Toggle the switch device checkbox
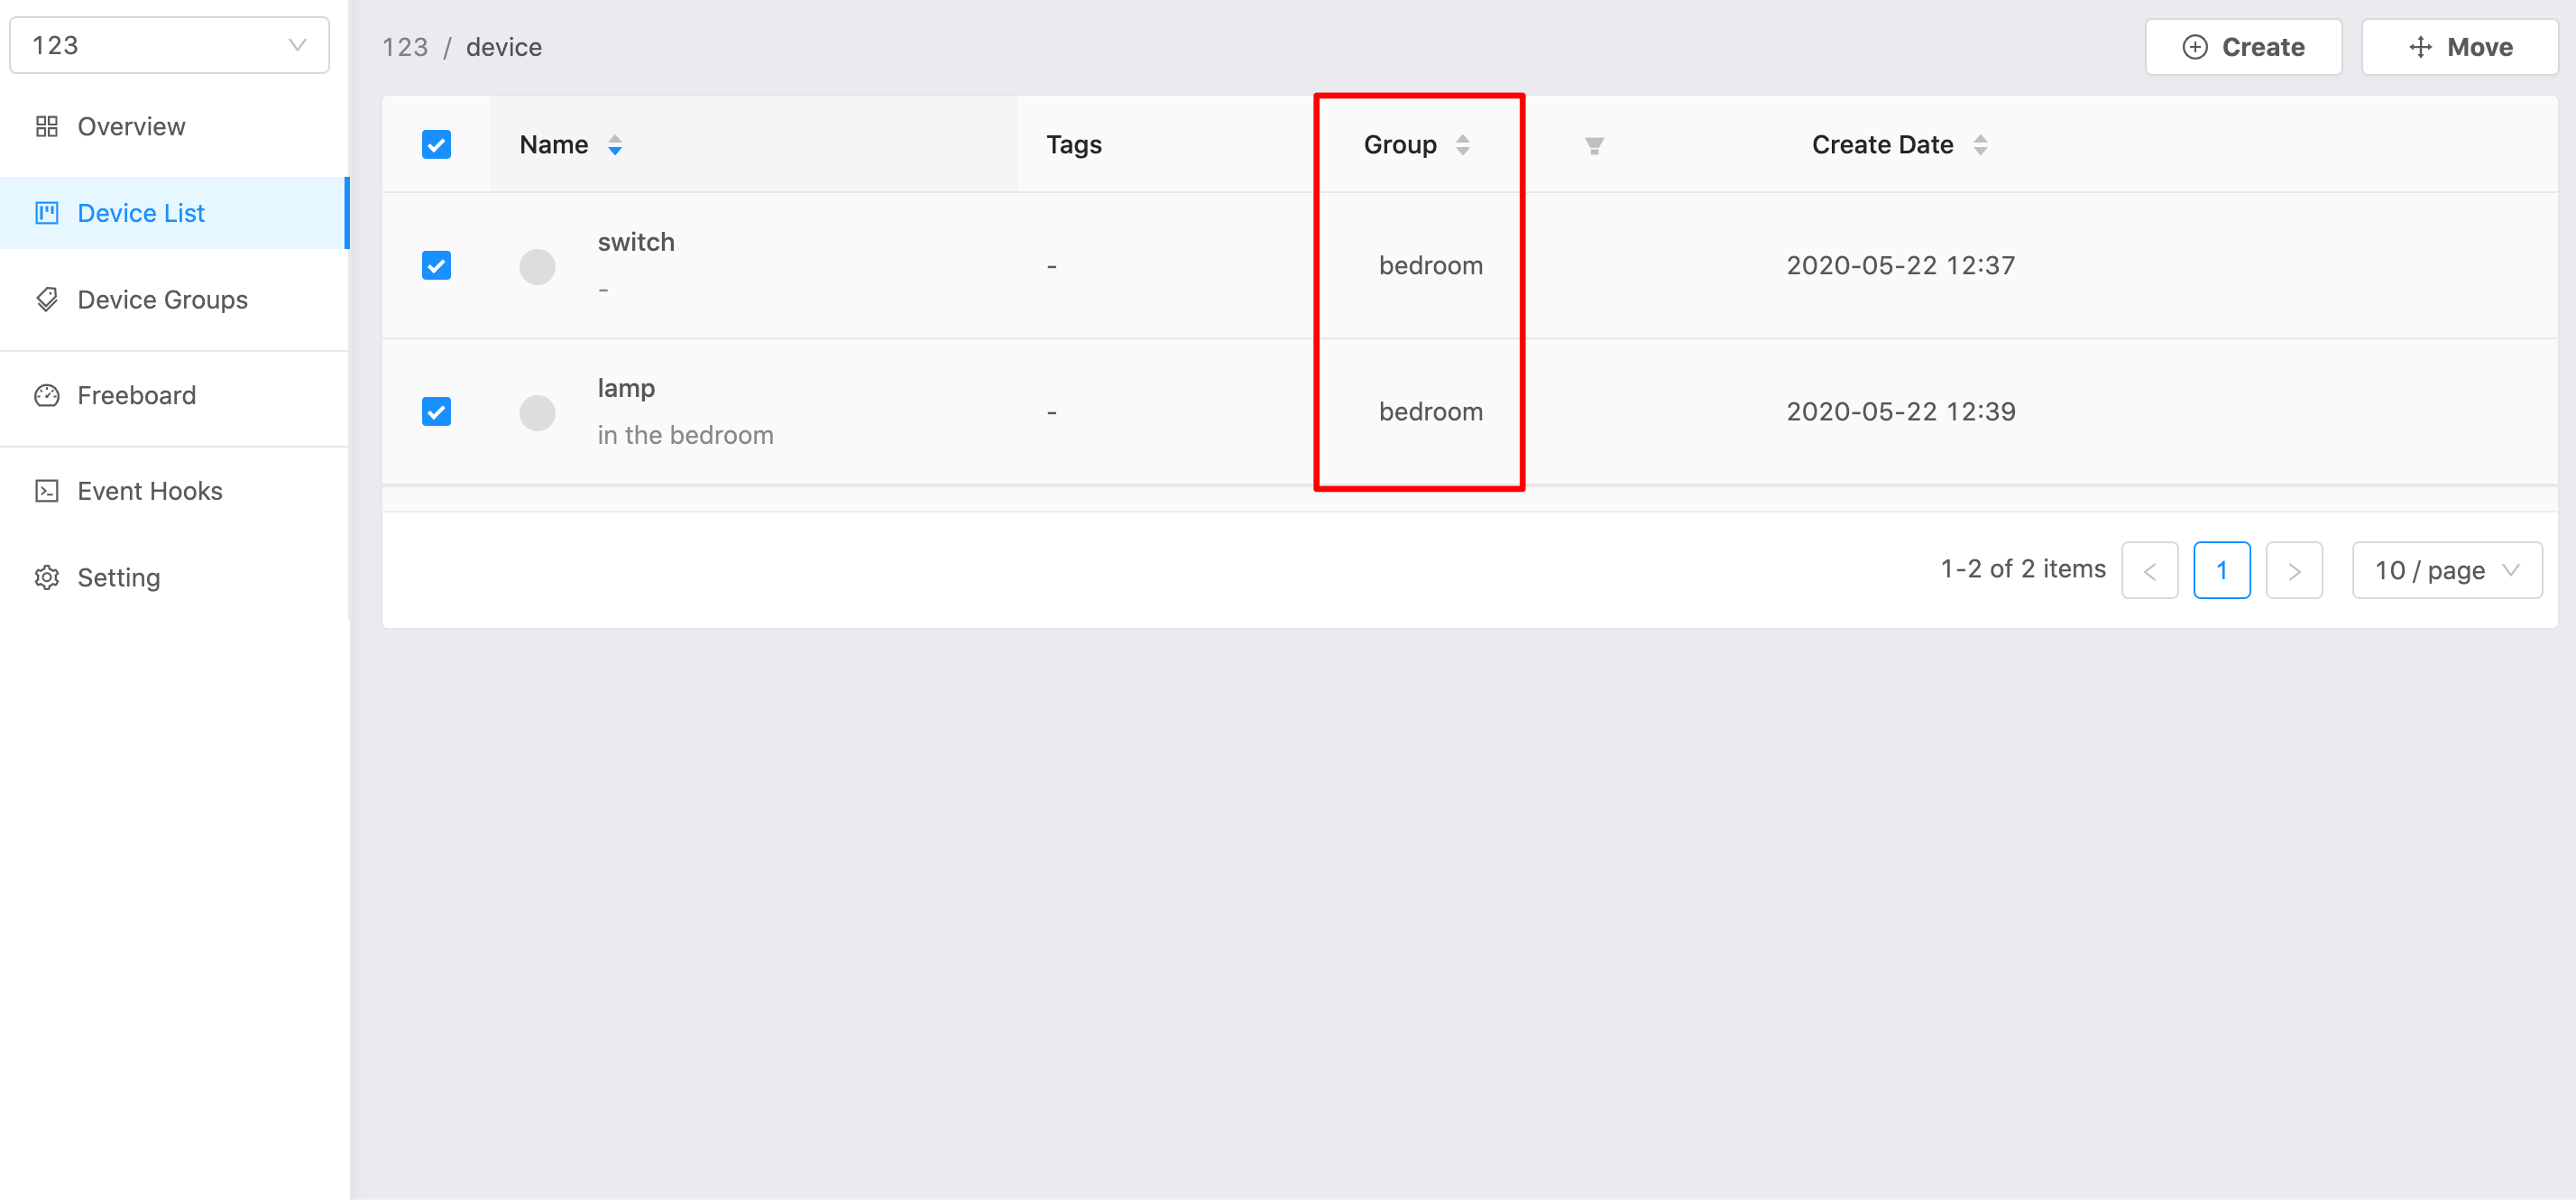Screen dimensions: 2576x1200 coord(436,264)
